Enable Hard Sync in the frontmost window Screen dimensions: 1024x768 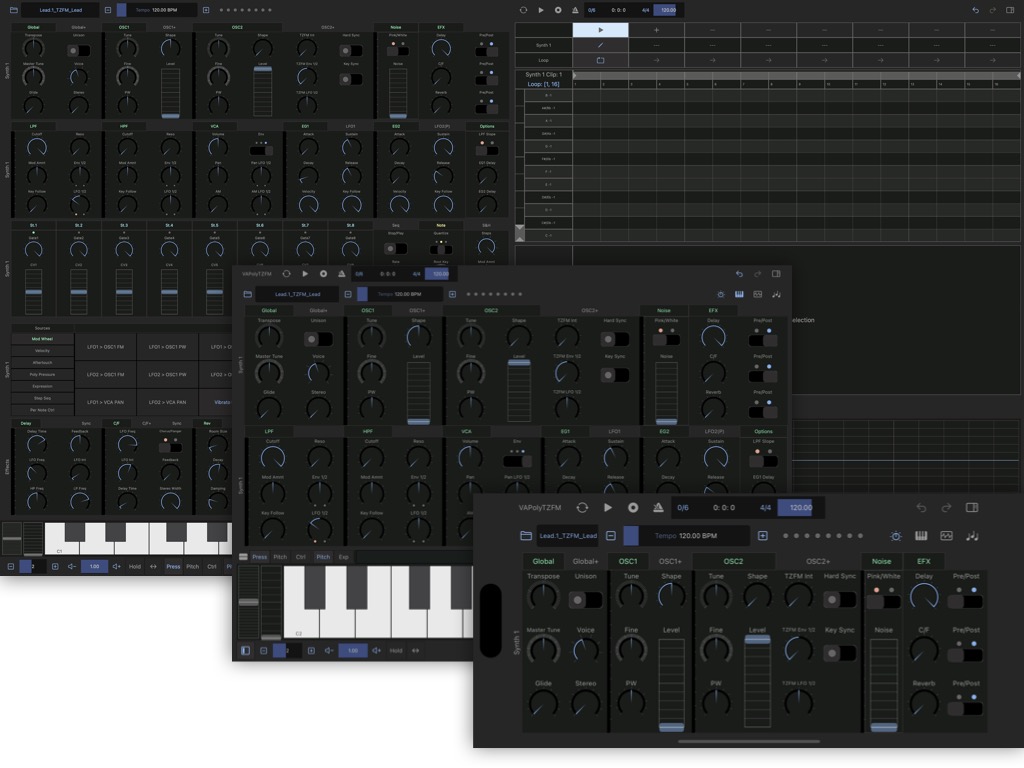click(x=840, y=600)
